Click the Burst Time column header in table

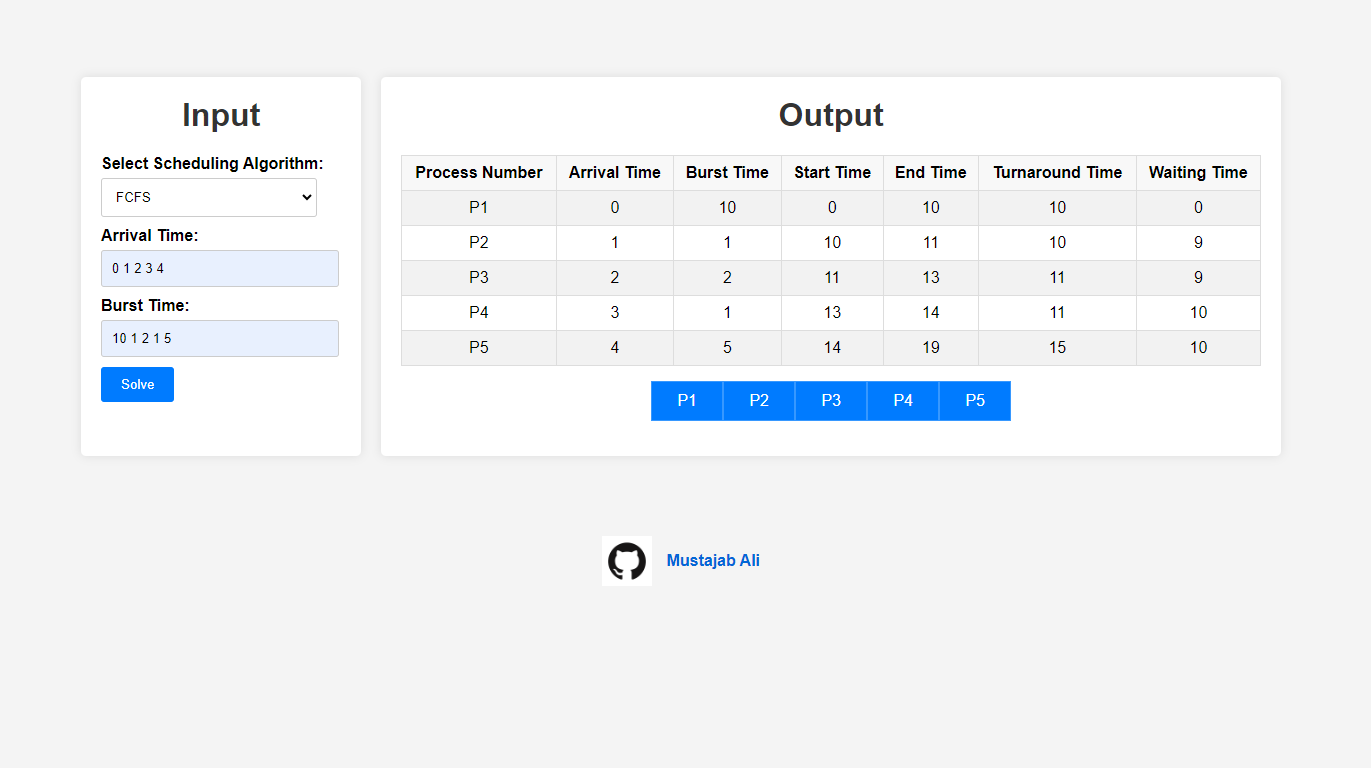pyautogui.click(x=727, y=173)
